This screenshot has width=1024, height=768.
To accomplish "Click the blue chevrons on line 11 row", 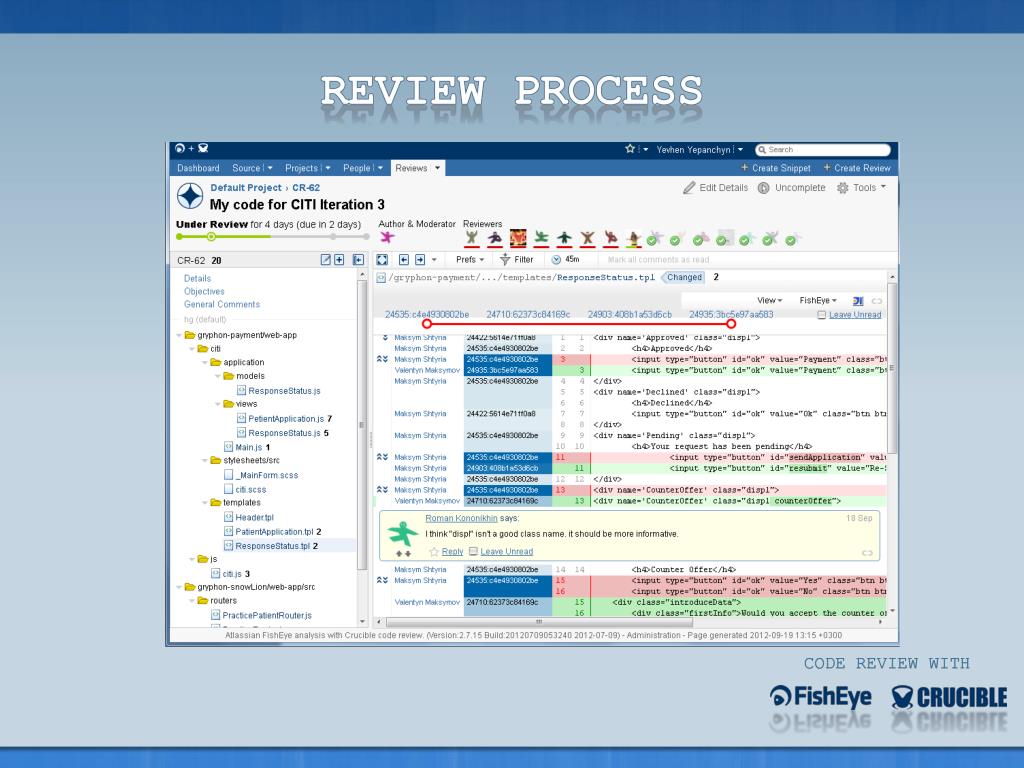I will coord(382,457).
